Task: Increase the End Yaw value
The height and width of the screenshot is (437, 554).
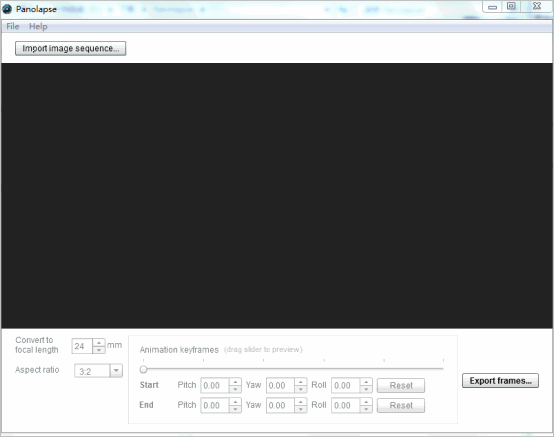Action: pyautogui.click(x=301, y=402)
